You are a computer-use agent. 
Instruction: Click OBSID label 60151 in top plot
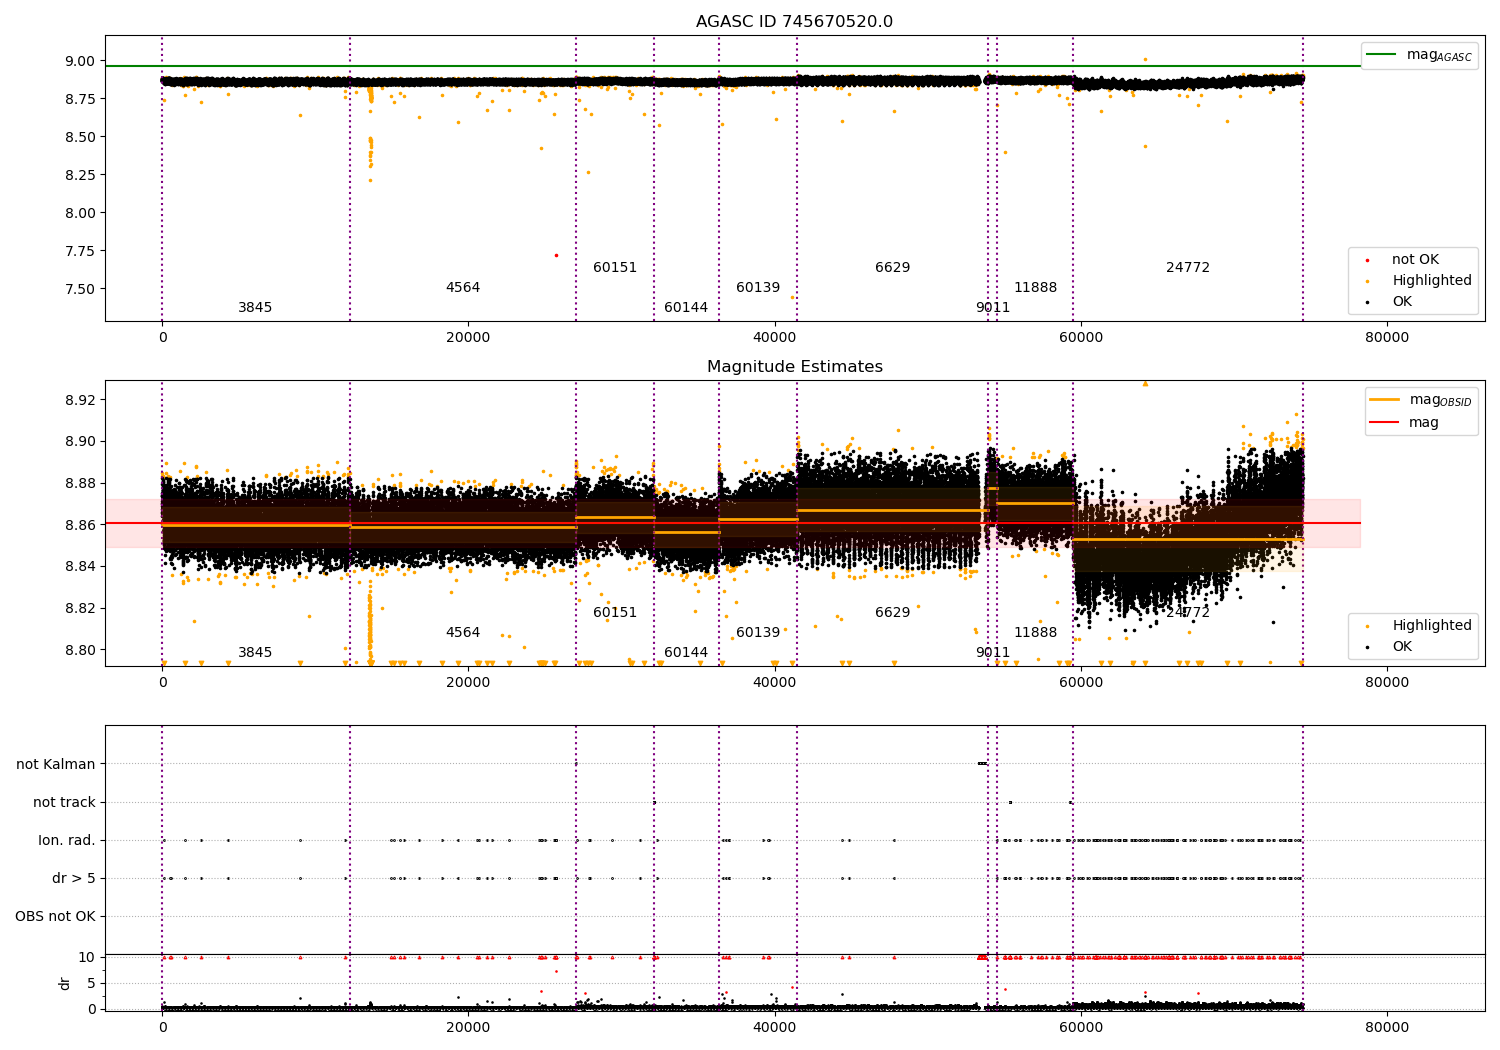pyautogui.click(x=615, y=268)
